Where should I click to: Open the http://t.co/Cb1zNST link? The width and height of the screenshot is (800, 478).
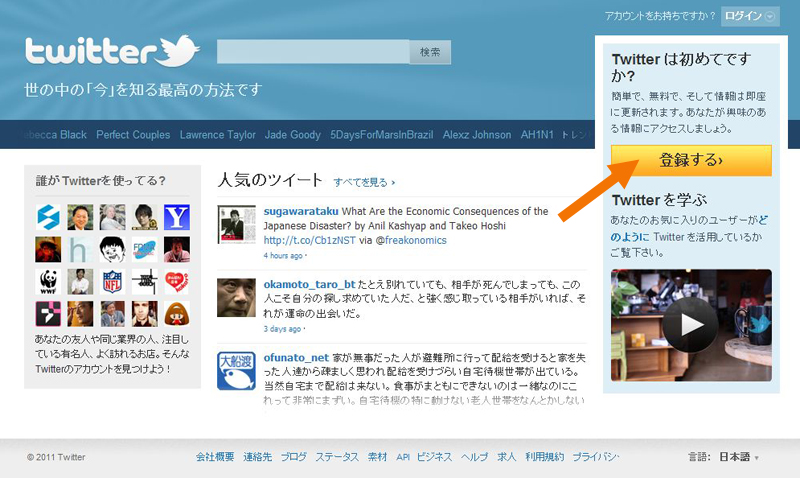[310, 240]
